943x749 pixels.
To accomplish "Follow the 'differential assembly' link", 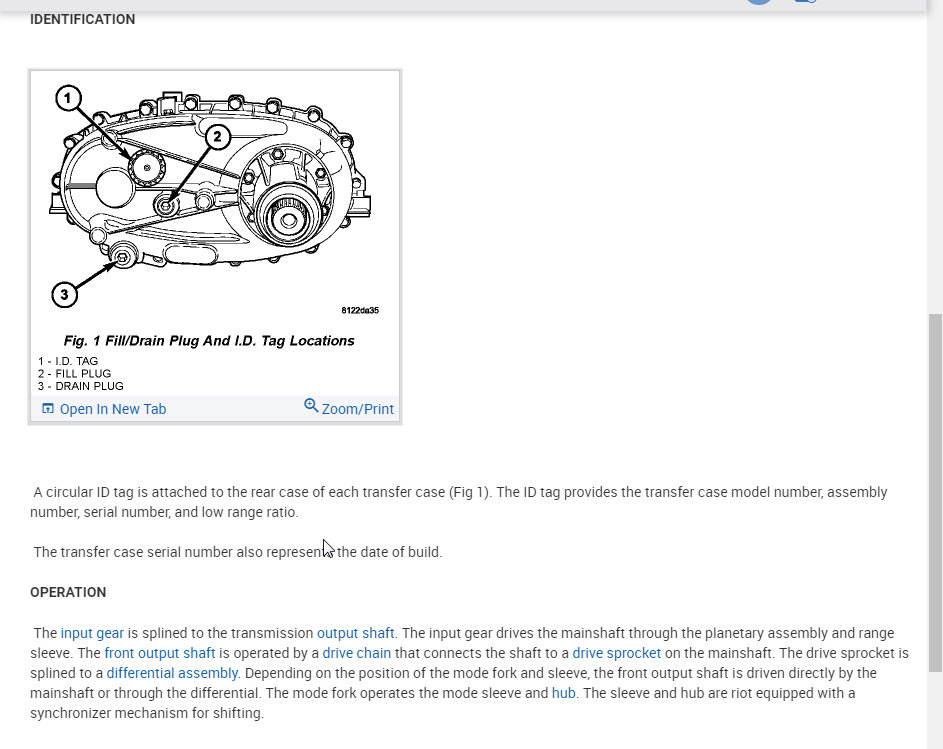I will click(x=172, y=673).
